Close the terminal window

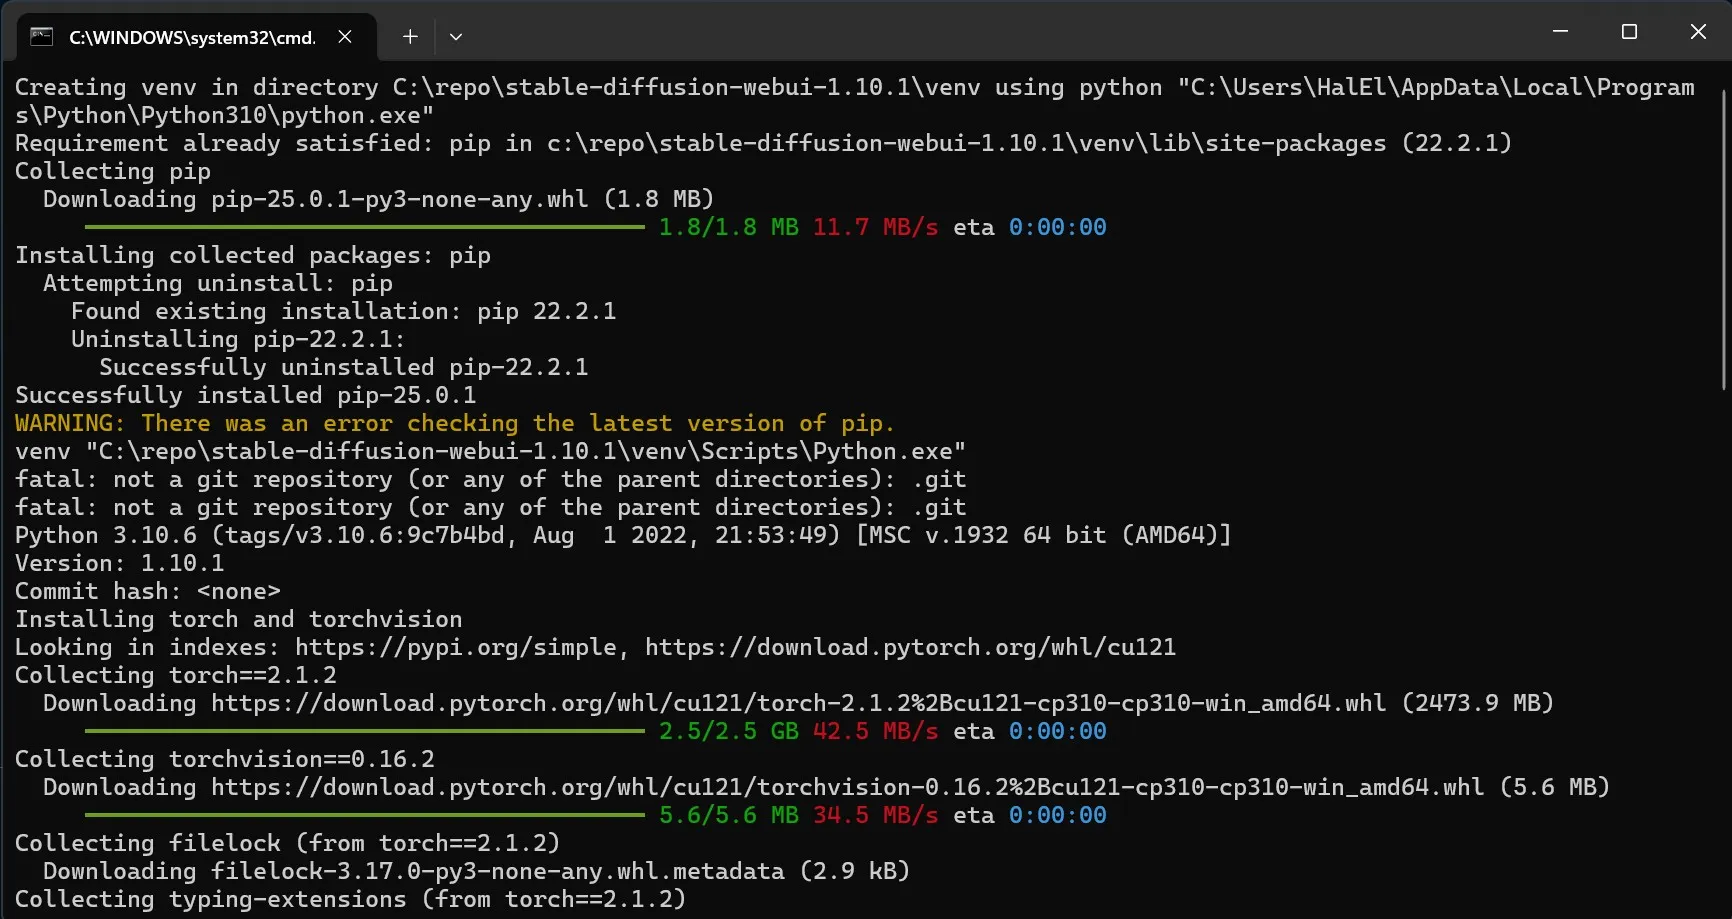tap(1698, 32)
